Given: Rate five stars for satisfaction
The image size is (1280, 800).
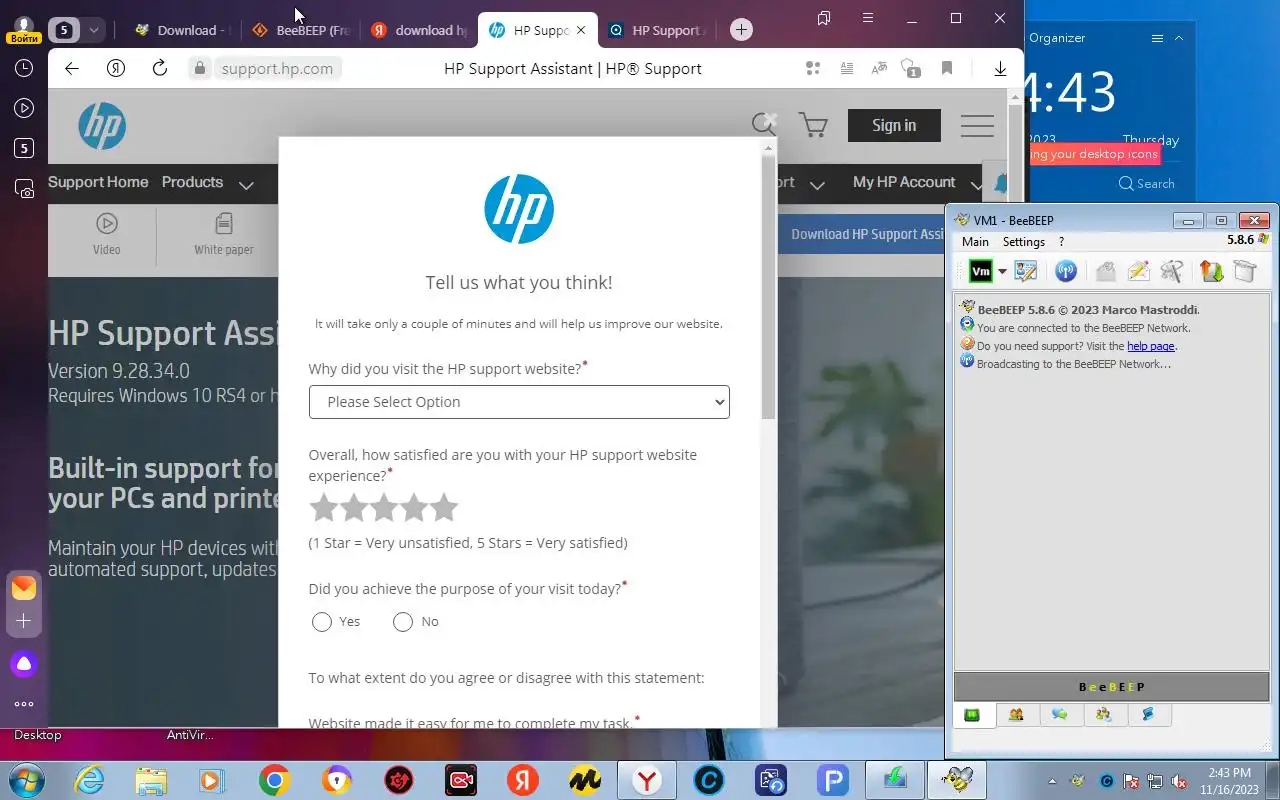Looking at the screenshot, I should (x=444, y=508).
